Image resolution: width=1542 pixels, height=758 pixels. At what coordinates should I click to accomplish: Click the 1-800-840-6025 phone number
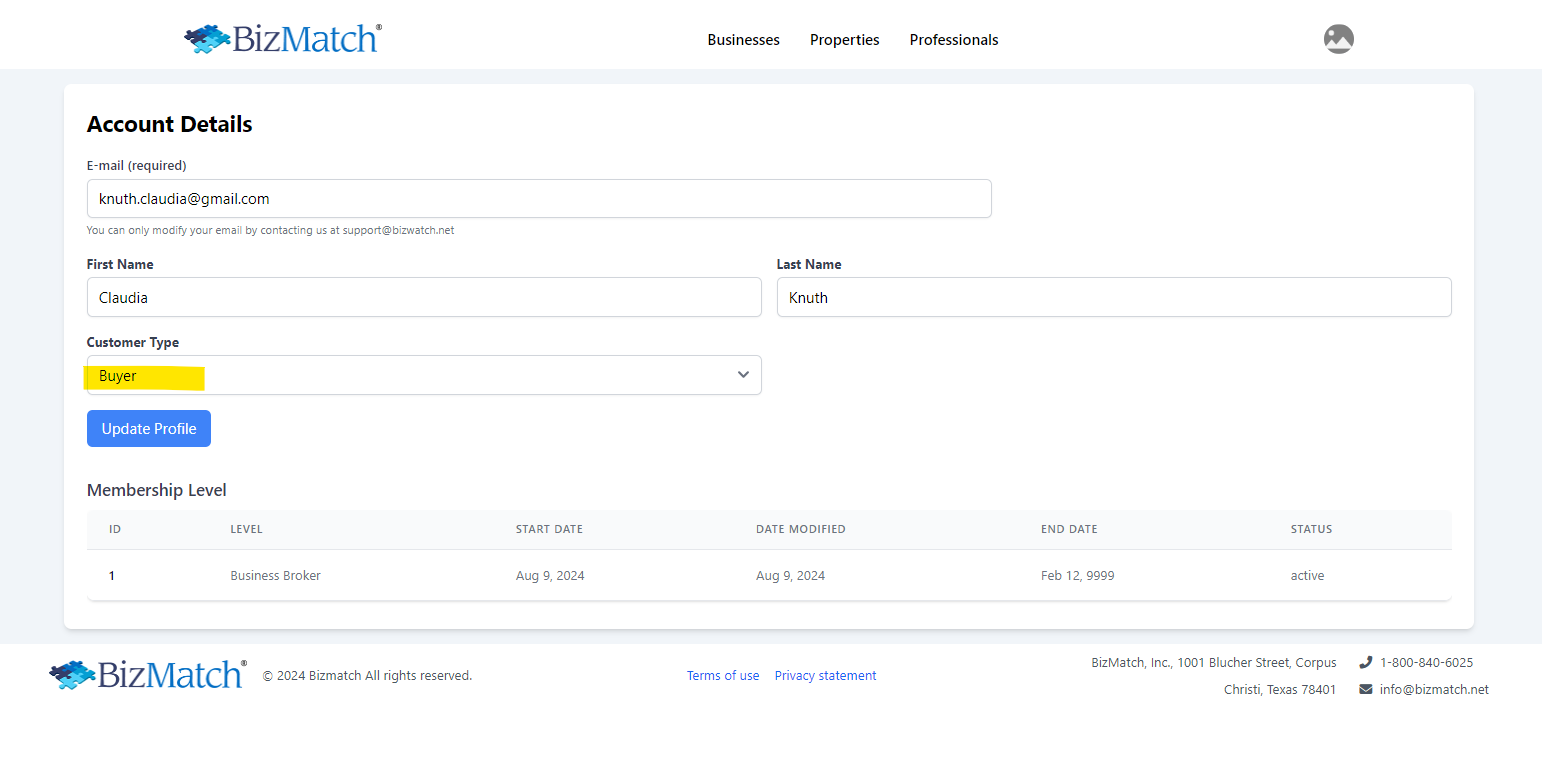(x=1426, y=662)
